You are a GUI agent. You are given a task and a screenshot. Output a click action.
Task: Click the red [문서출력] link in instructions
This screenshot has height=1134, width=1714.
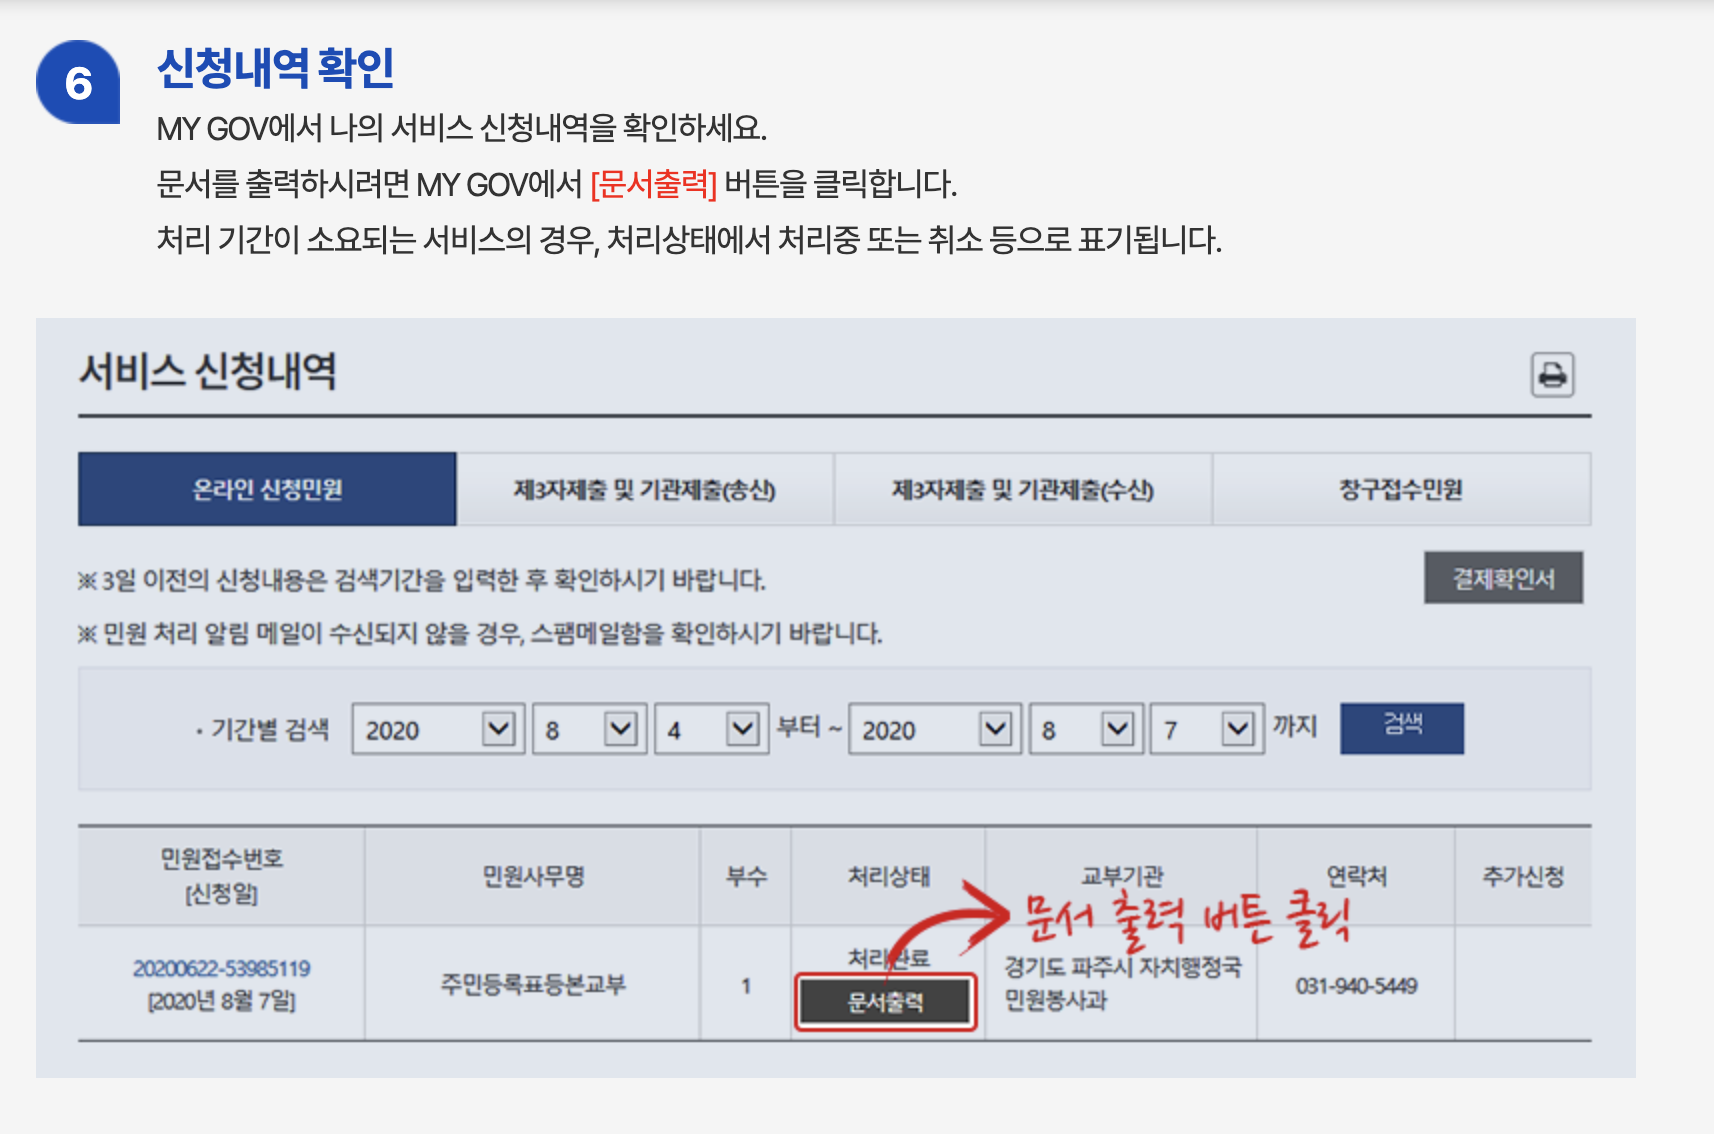[x=654, y=183]
